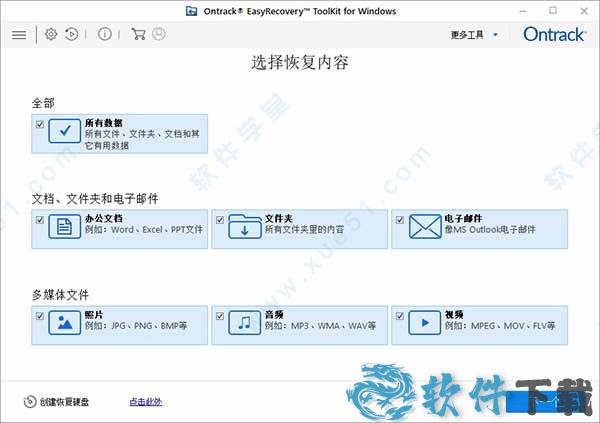Click the 电子邮件 envelope icon

point(425,227)
